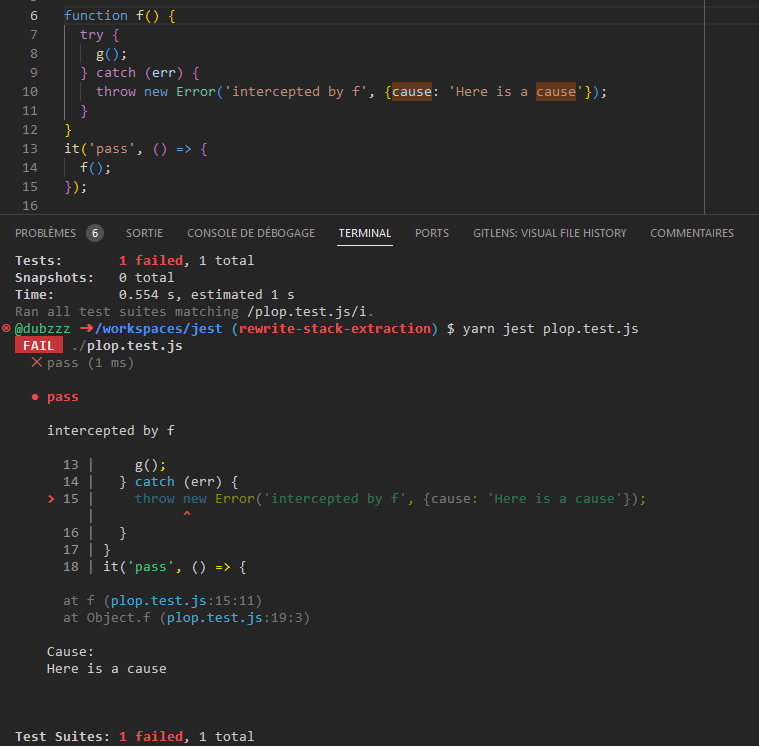This screenshot has height=746, width=759.
Task: Open the PROBLÈMES panel tab
Action: click(45, 233)
